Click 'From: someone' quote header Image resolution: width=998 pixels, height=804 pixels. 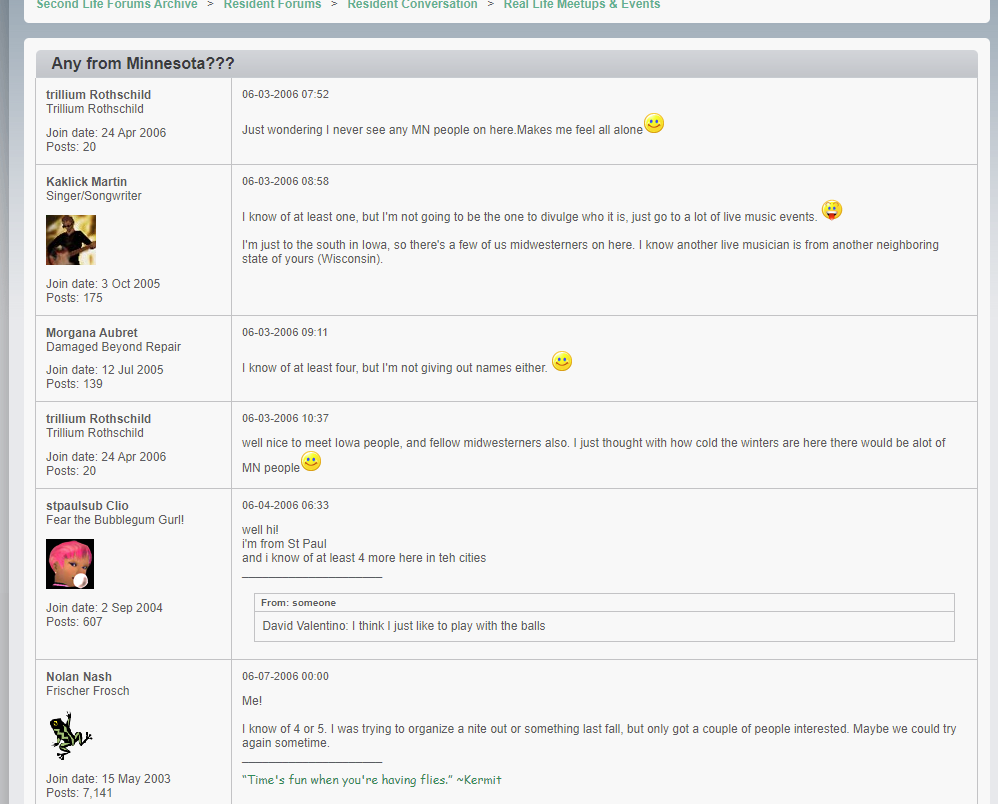pyautogui.click(x=299, y=603)
